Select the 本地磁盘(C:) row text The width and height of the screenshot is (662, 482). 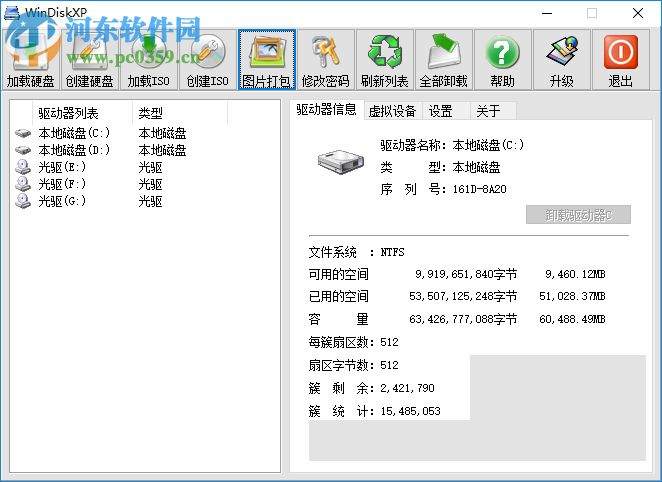(74, 133)
